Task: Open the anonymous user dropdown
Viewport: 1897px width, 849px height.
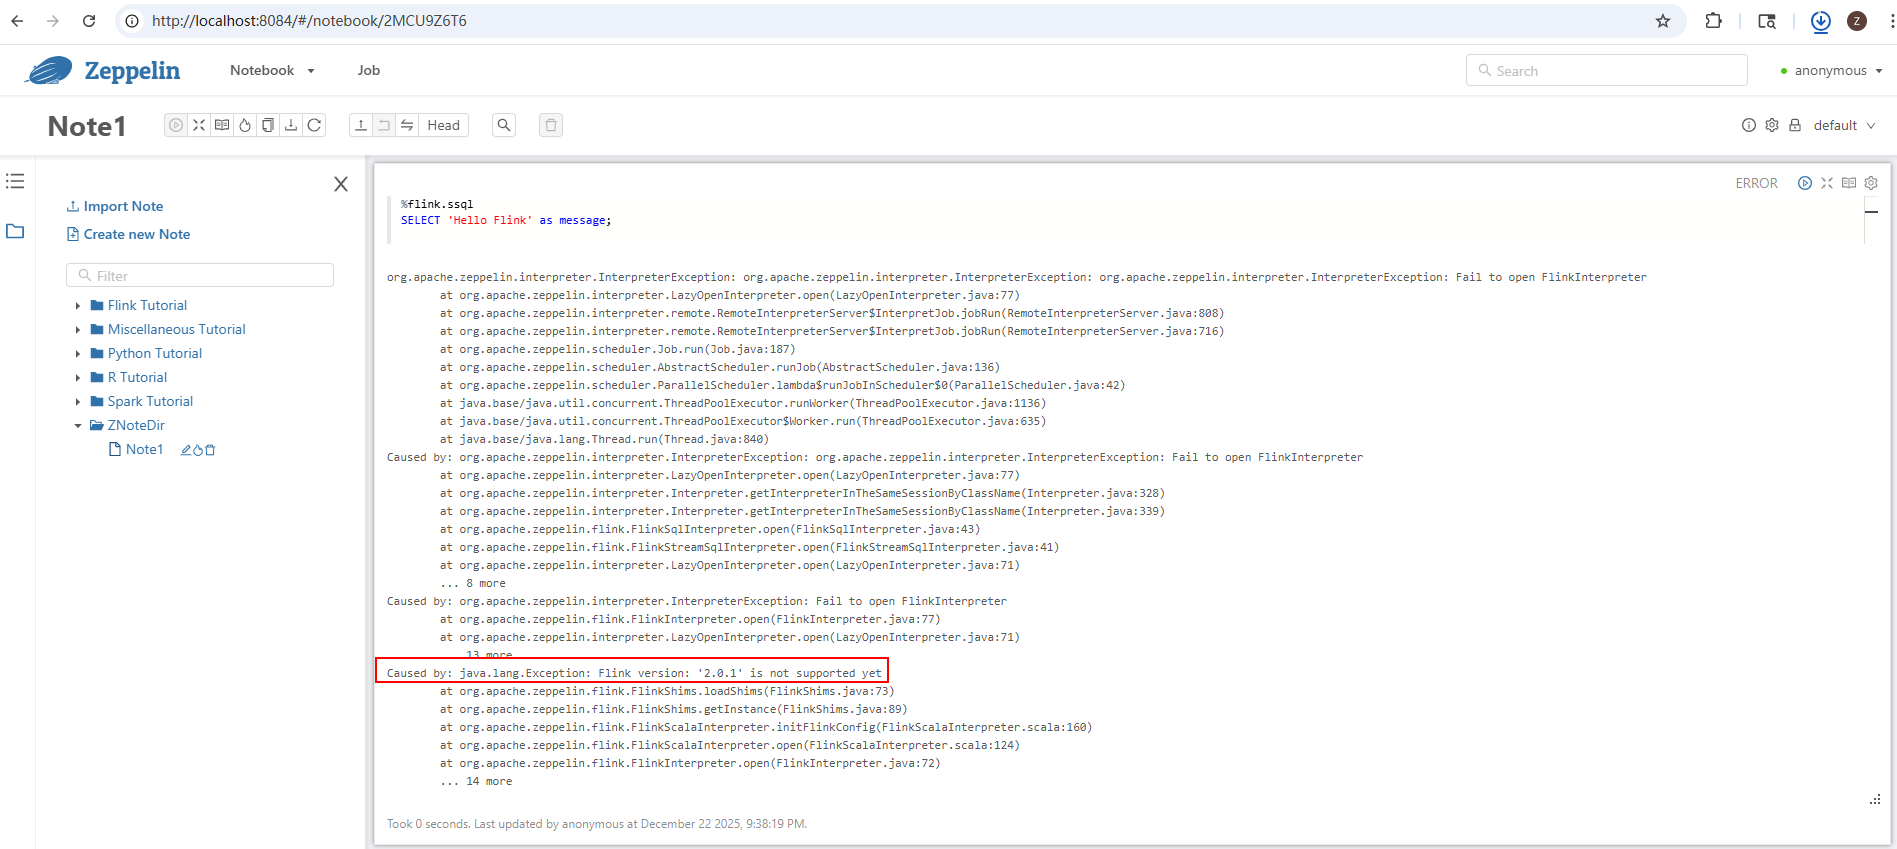Action: point(1831,70)
